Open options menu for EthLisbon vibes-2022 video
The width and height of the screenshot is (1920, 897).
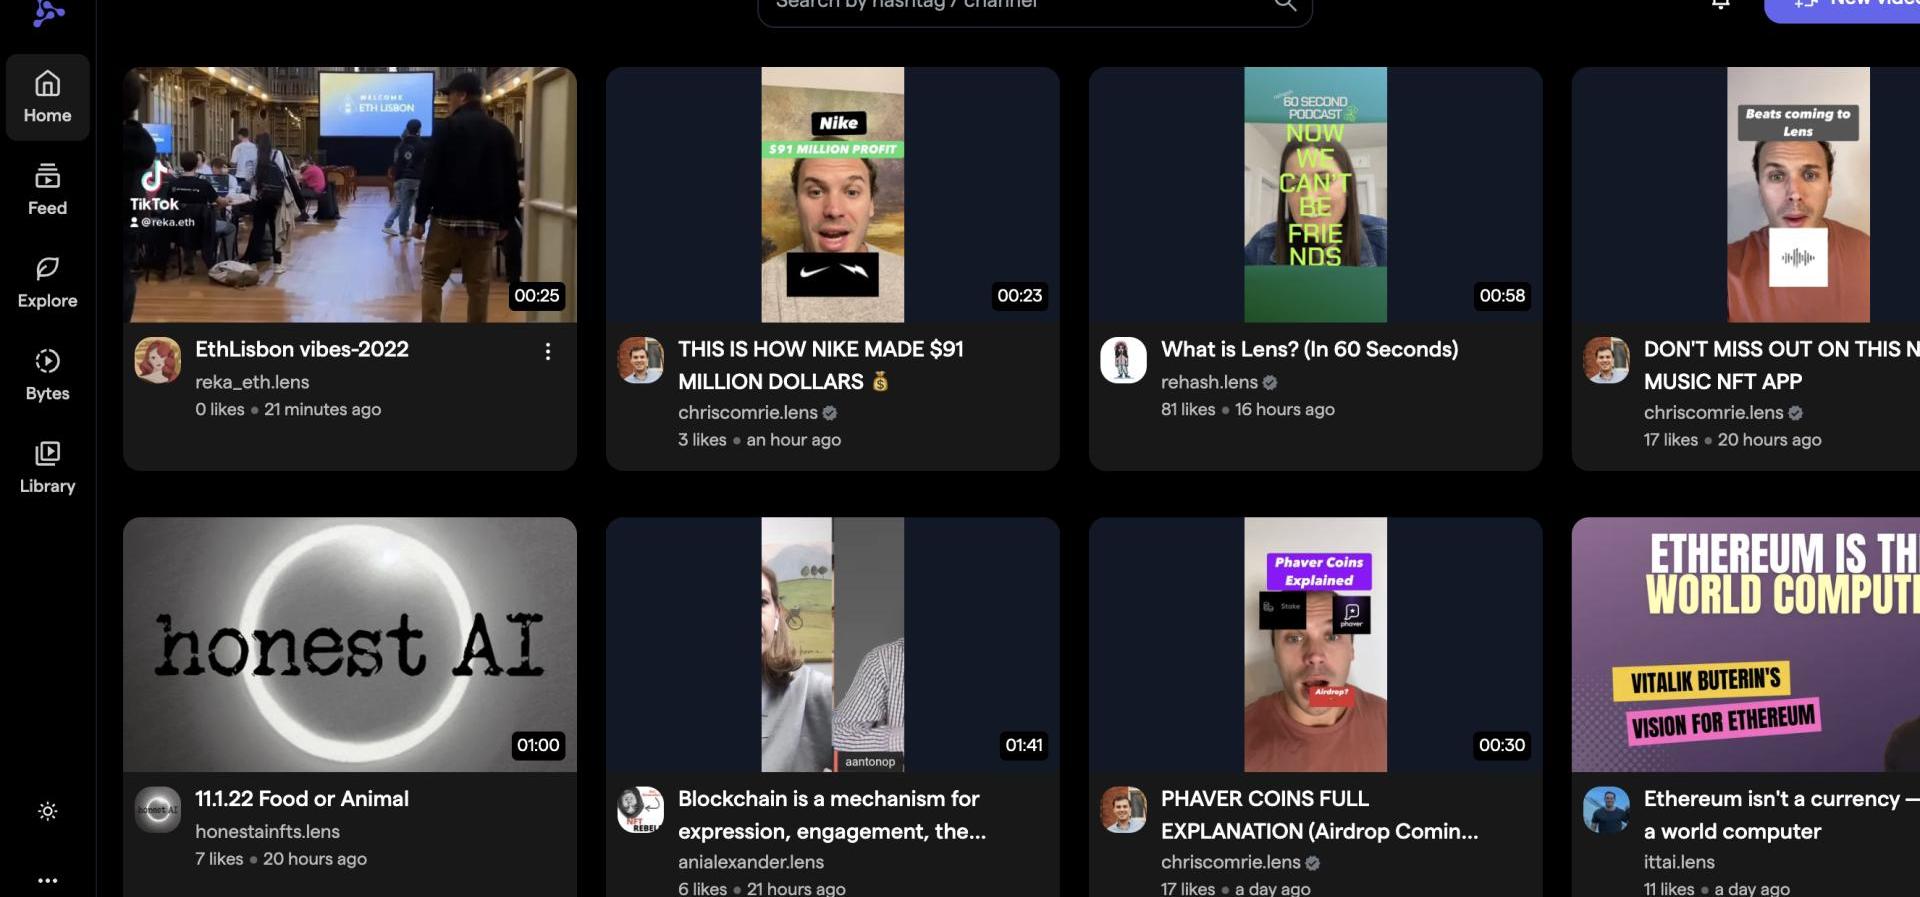[x=547, y=351]
